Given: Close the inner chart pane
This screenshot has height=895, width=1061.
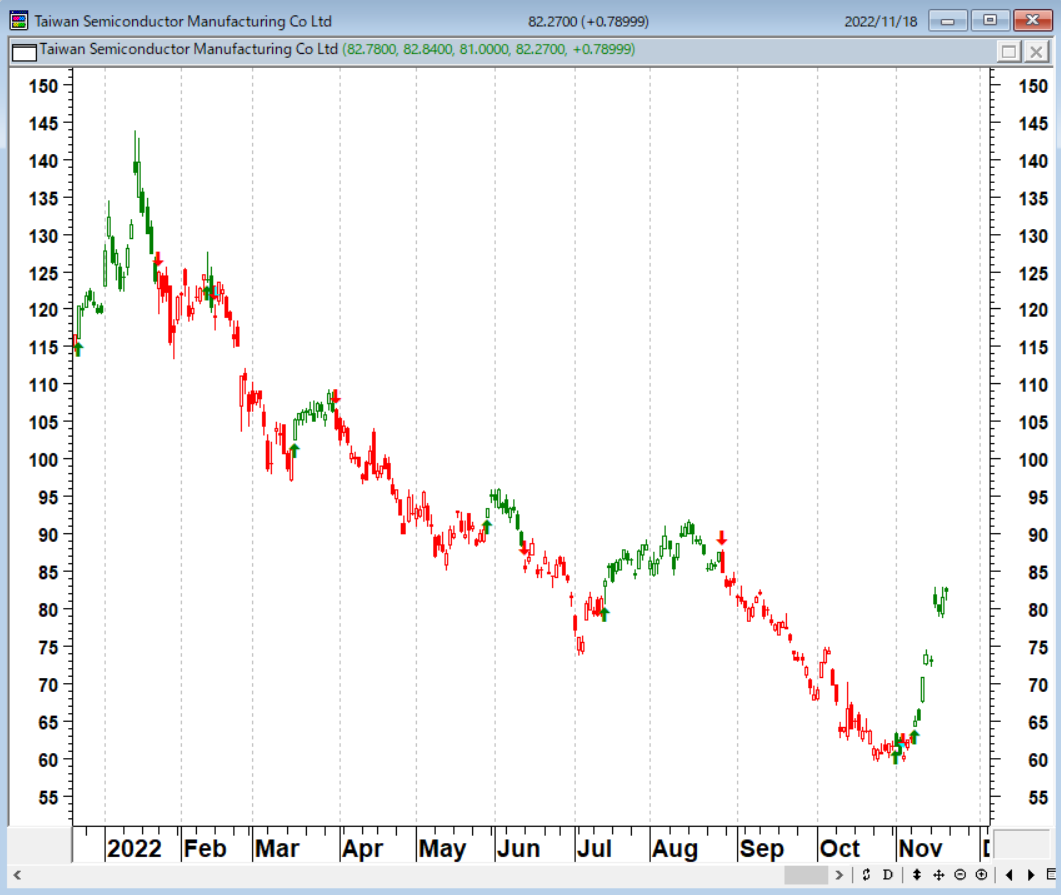Looking at the screenshot, I should (1036, 51).
